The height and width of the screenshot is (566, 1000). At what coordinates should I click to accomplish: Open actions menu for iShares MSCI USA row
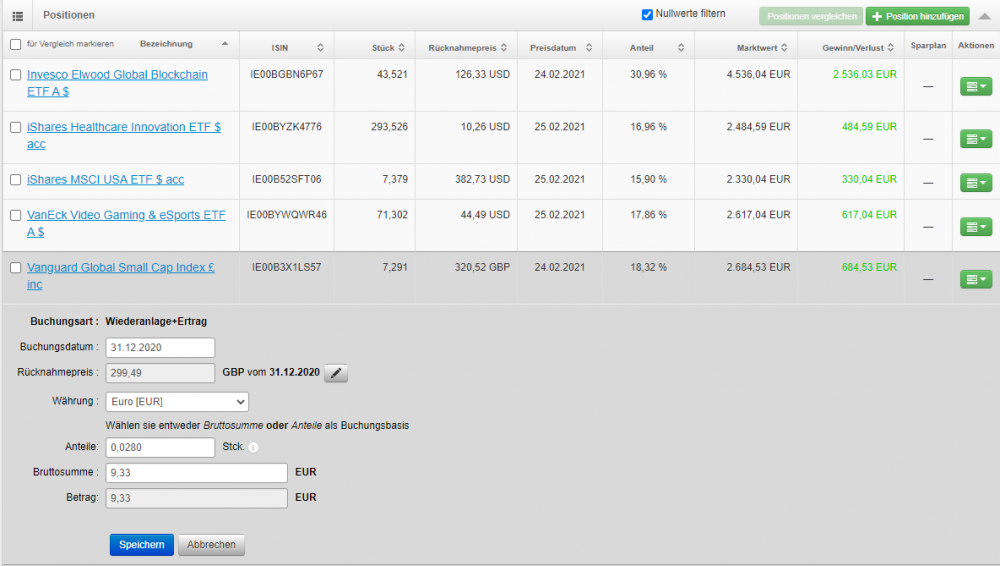pos(976,182)
